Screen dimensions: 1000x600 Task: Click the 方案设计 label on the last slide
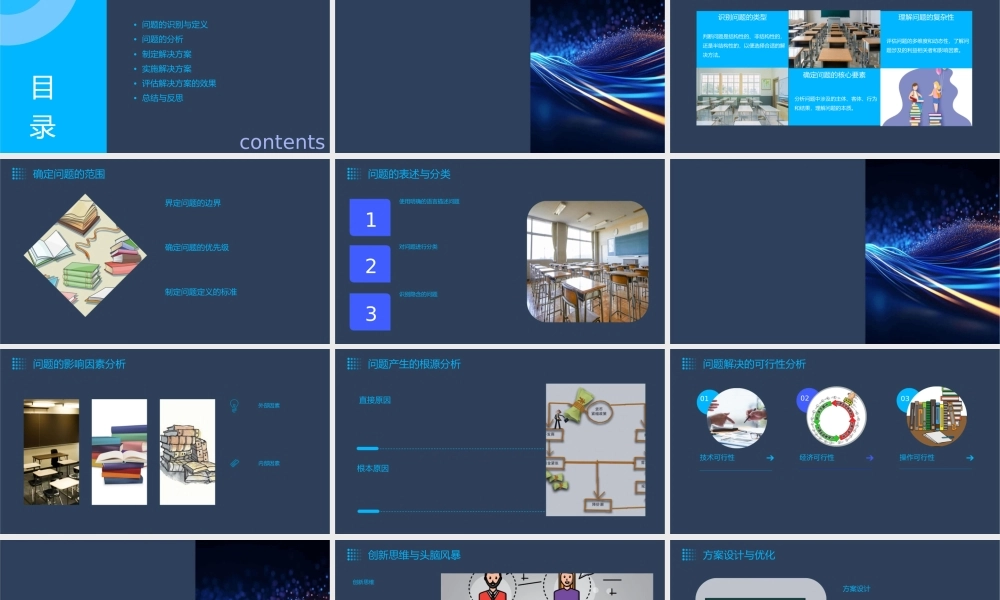pyautogui.click(x=856, y=589)
